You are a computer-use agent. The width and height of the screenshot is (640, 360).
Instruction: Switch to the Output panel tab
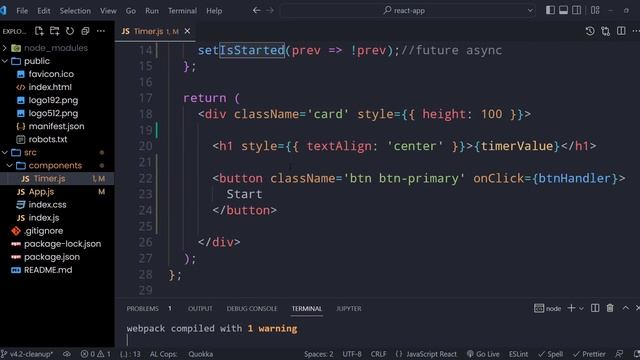click(200, 309)
